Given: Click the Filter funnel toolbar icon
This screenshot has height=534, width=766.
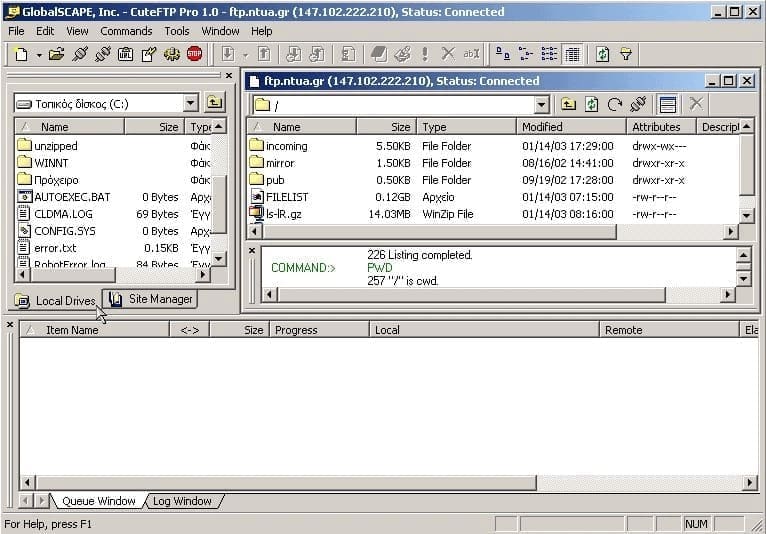Looking at the screenshot, I should click(626, 54).
